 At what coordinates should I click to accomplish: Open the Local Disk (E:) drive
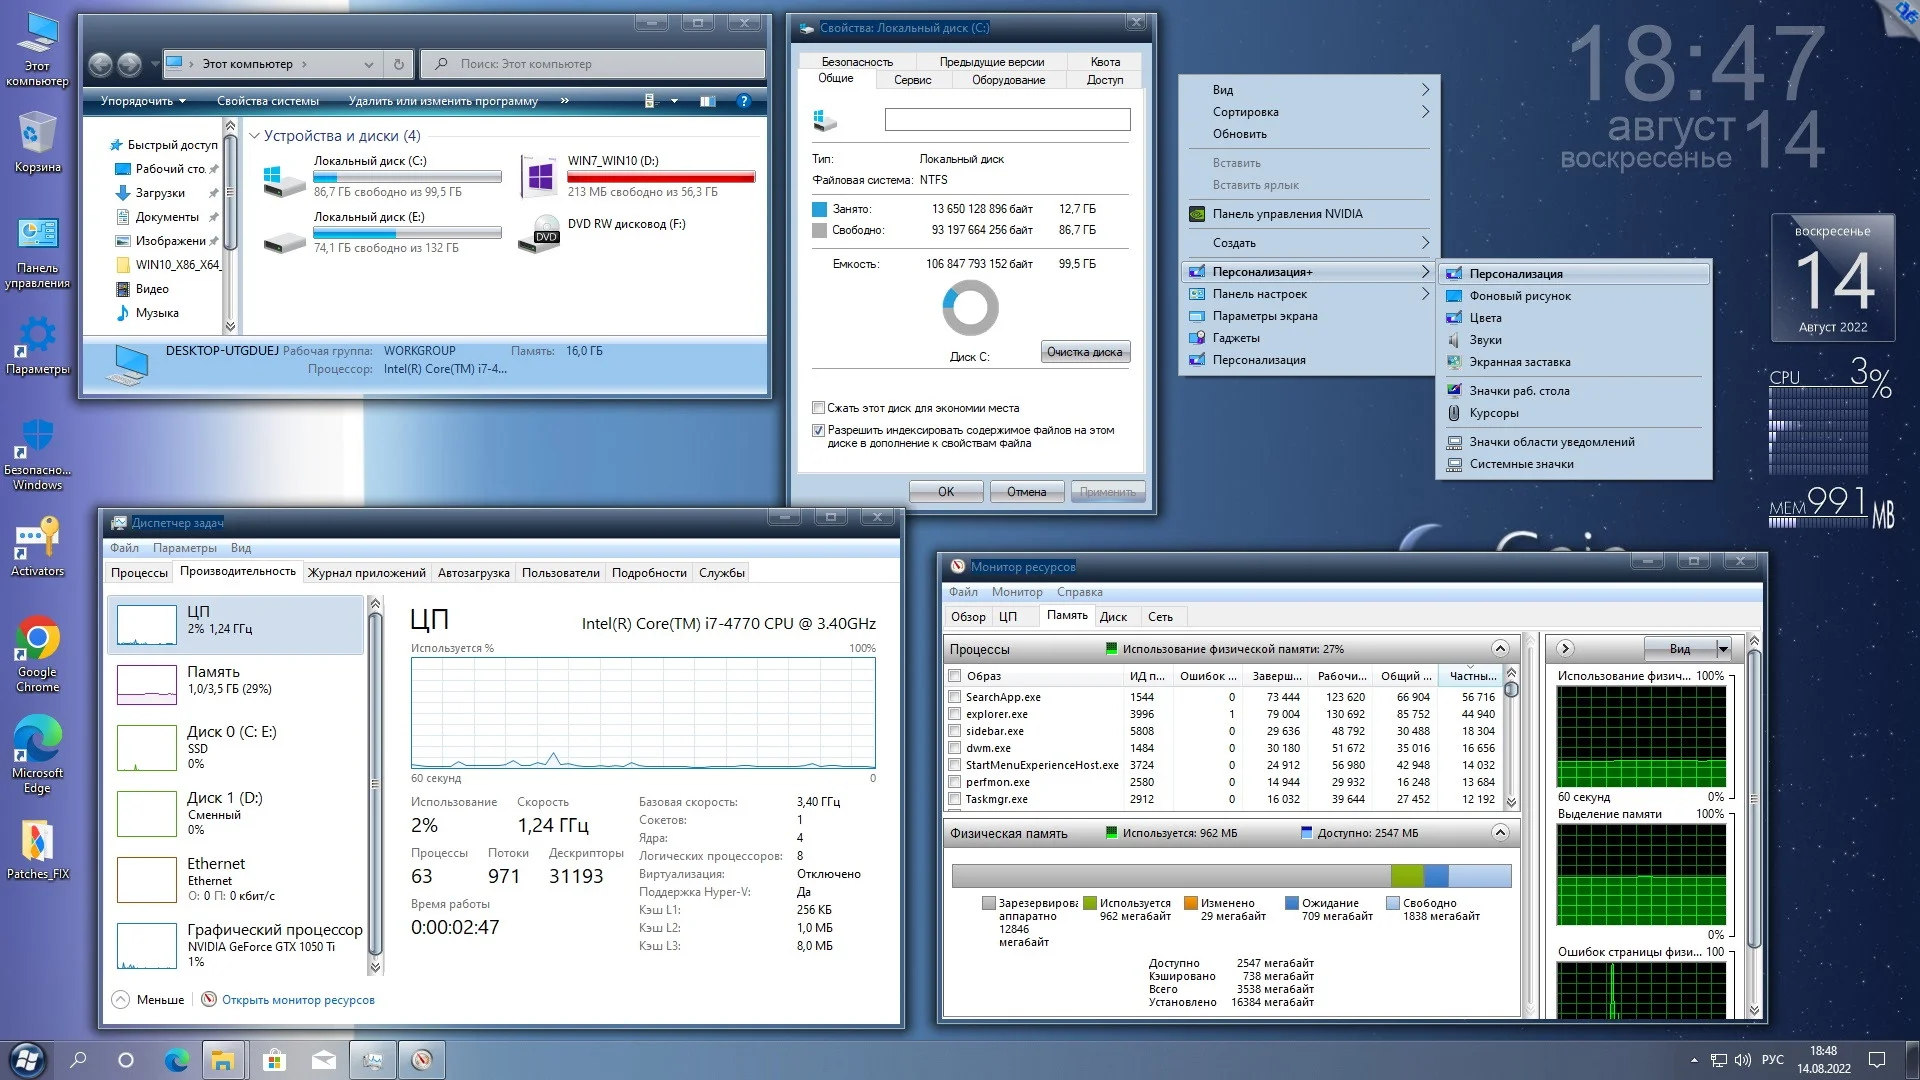pyautogui.click(x=368, y=216)
